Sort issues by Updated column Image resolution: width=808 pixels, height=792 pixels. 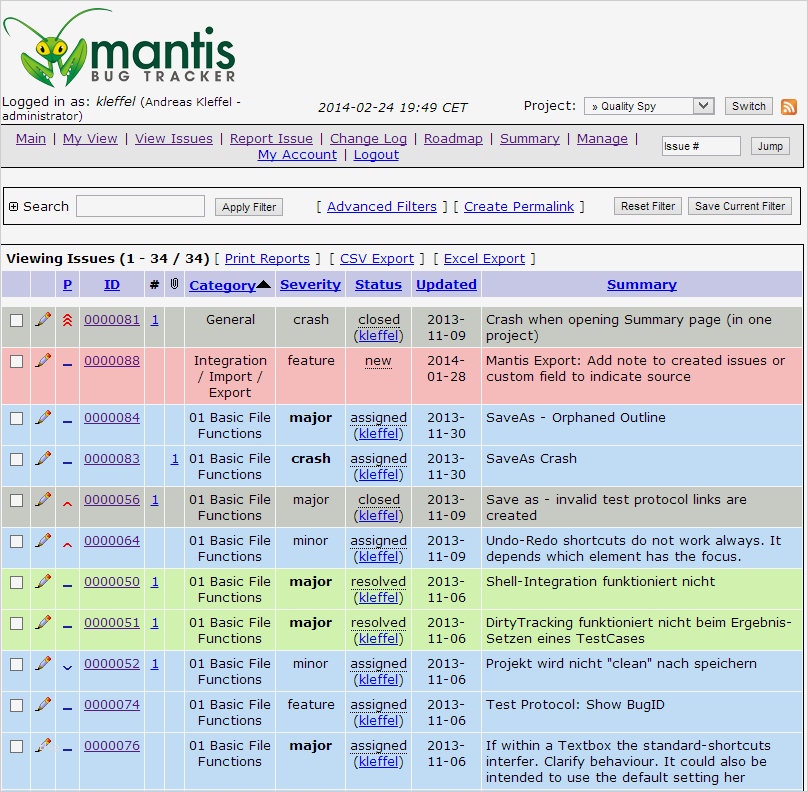click(446, 284)
